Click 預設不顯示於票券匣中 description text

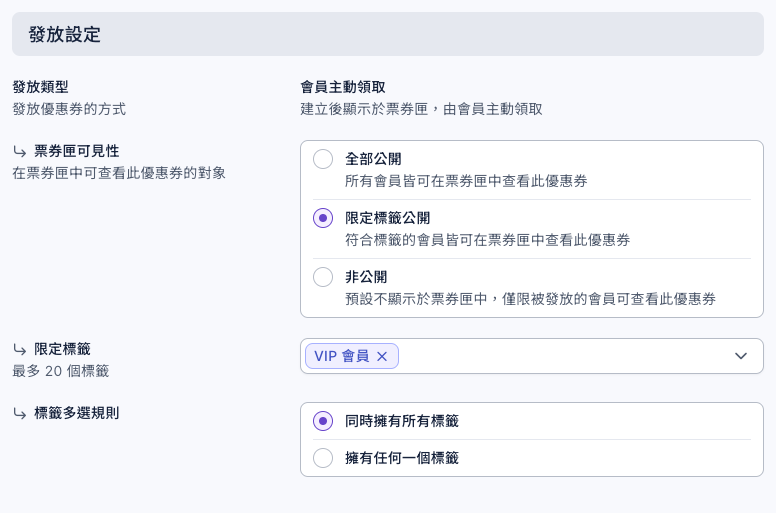pos(531,299)
